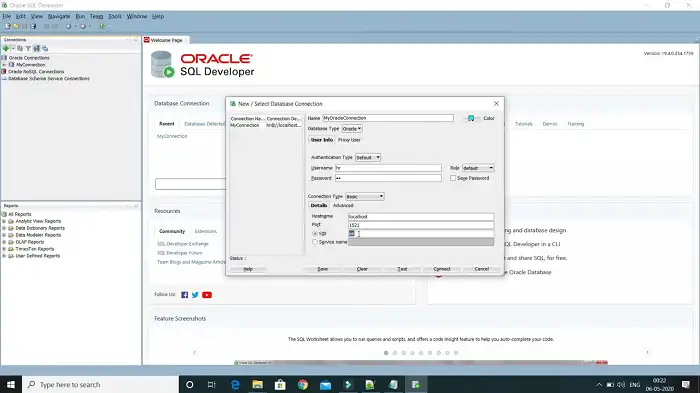The width and height of the screenshot is (700, 393).
Task: Click the Open folder toolbar icon
Action: pyautogui.click(x=16, y=26)
